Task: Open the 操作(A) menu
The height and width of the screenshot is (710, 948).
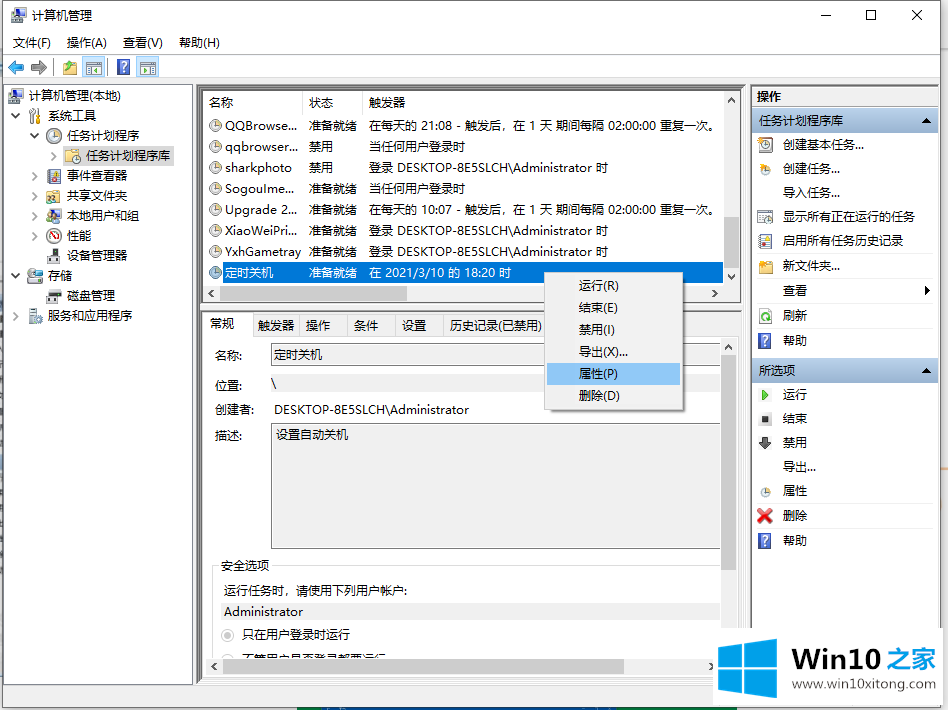Action: tap(86, 43)
